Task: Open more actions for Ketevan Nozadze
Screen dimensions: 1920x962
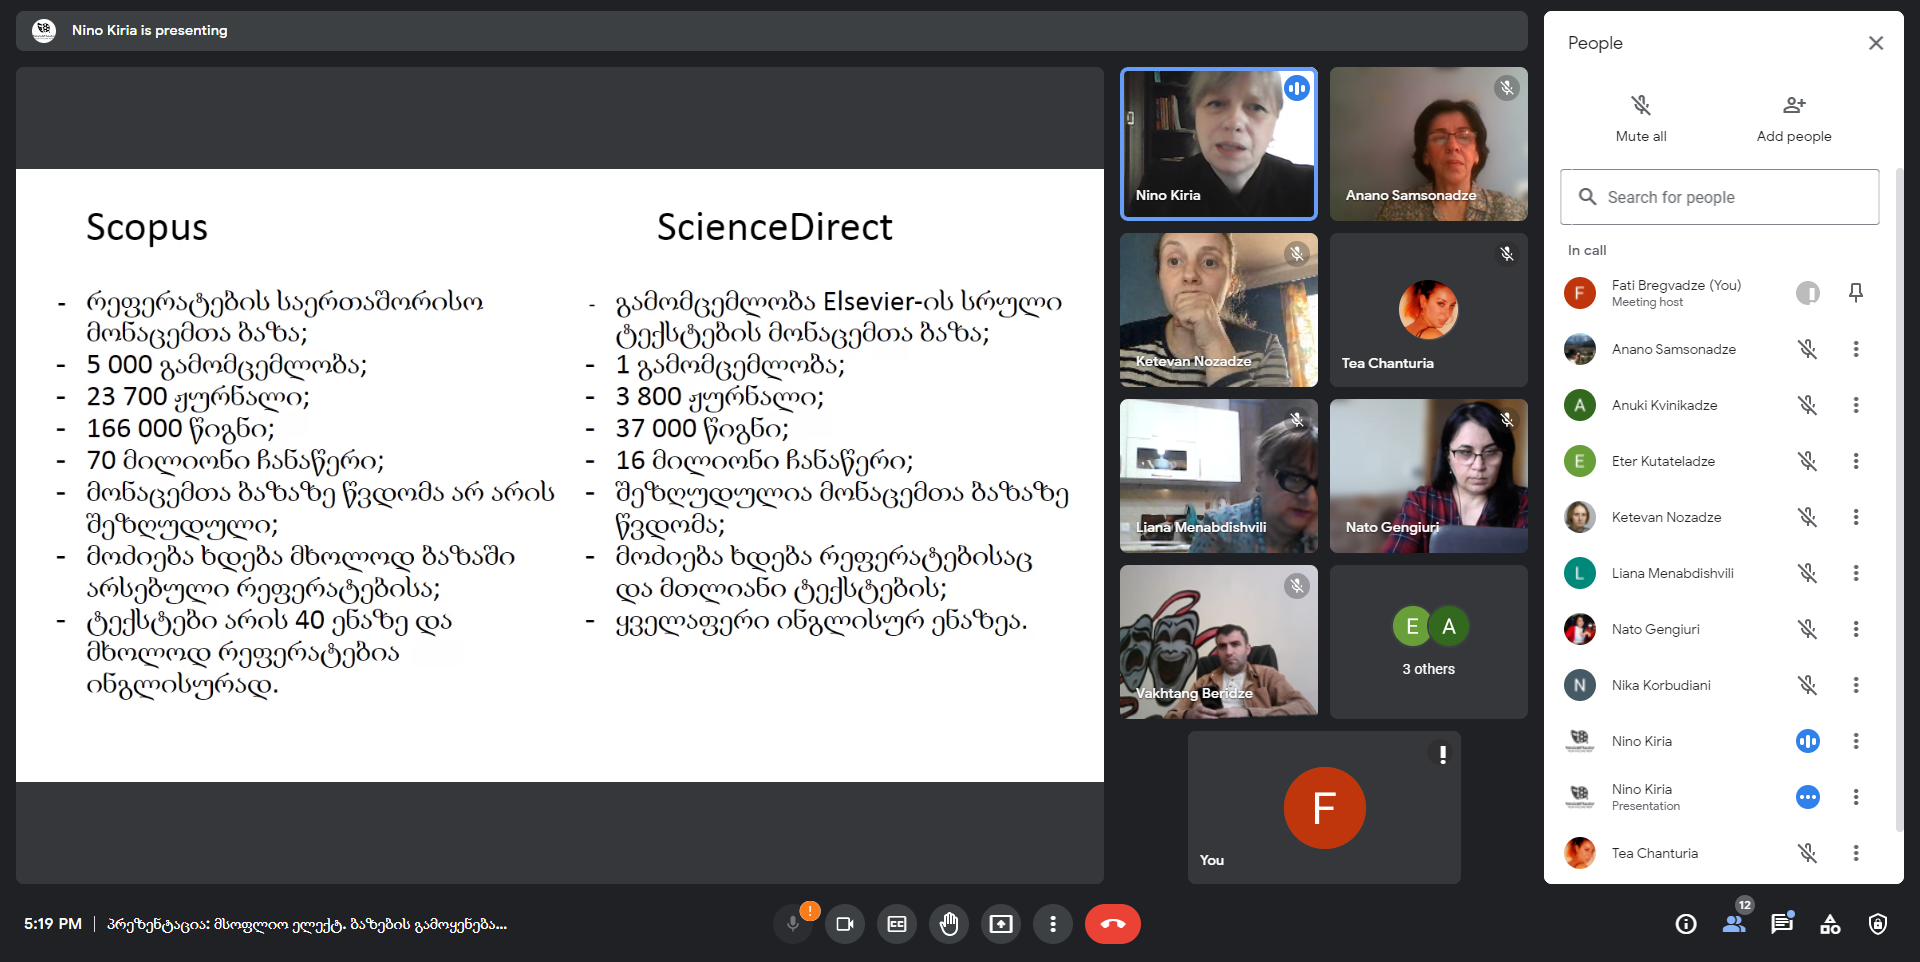Action: pos(1856,517)
